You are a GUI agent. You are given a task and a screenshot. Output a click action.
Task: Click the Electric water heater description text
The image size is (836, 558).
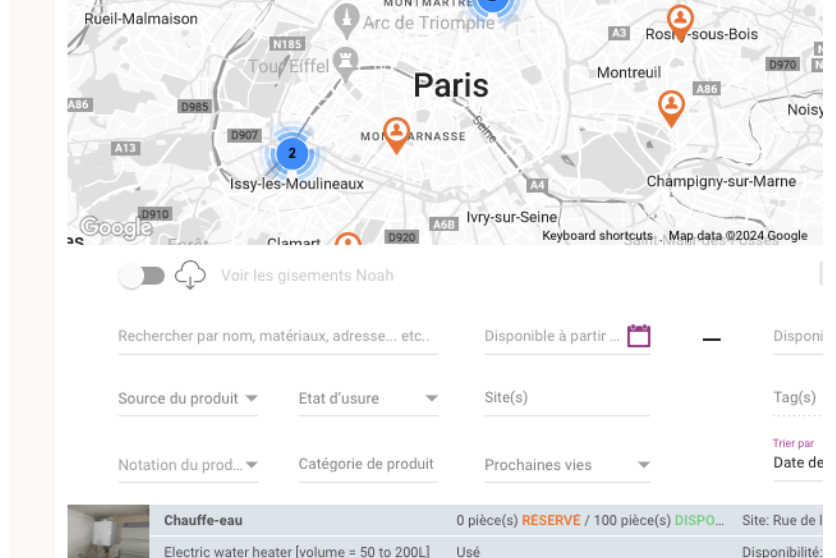(296, 552)
